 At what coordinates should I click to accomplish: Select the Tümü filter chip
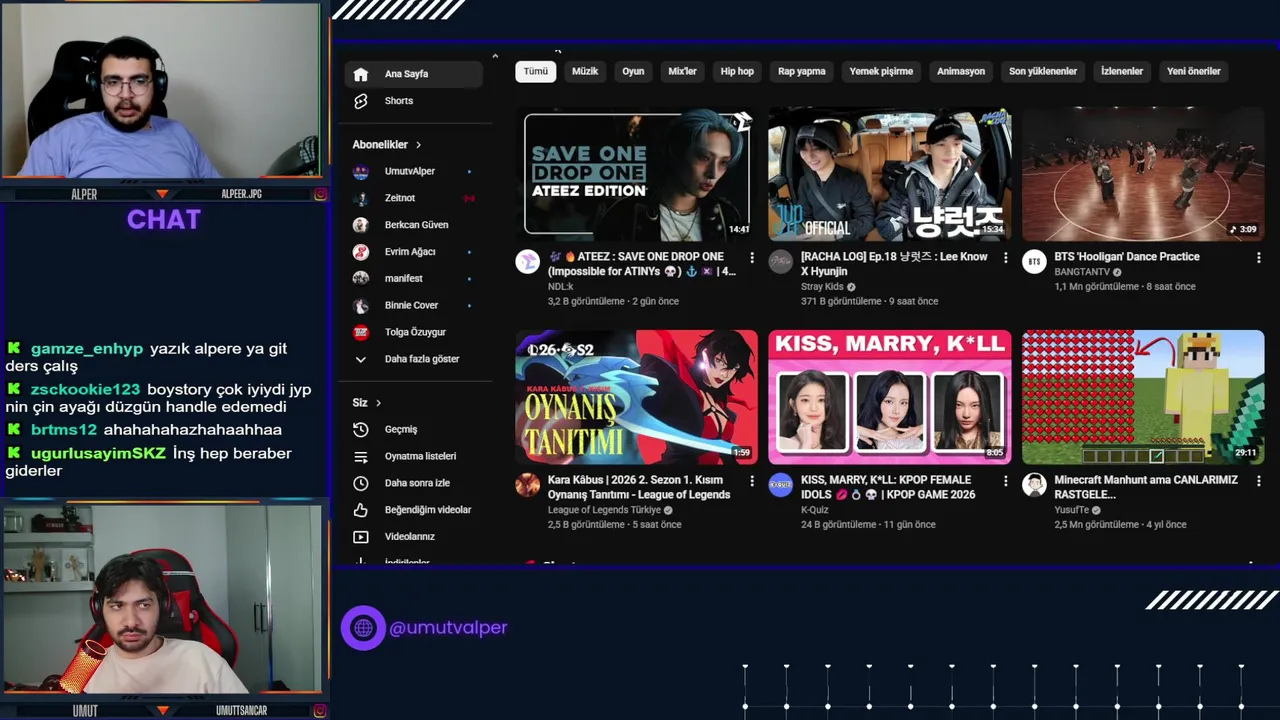pos(536,71)
